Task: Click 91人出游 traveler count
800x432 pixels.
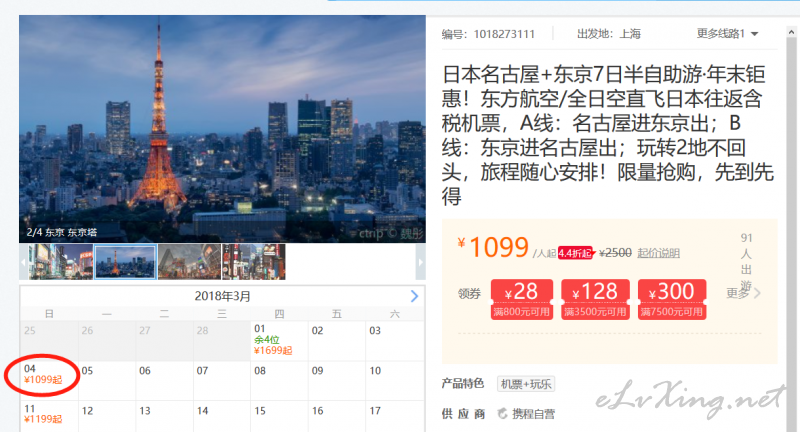Action: pos(746,262)
